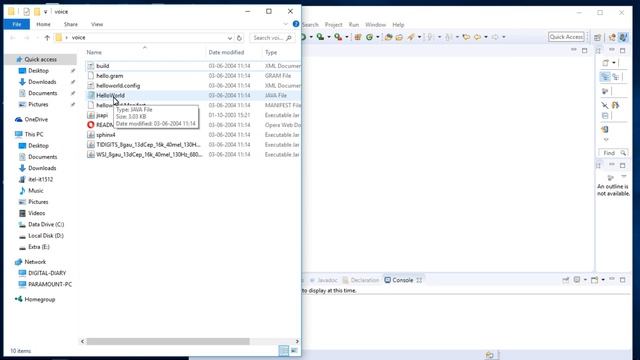Click the Quick Access field in Eclipse
640x360 pixels.
click(566, 37)
